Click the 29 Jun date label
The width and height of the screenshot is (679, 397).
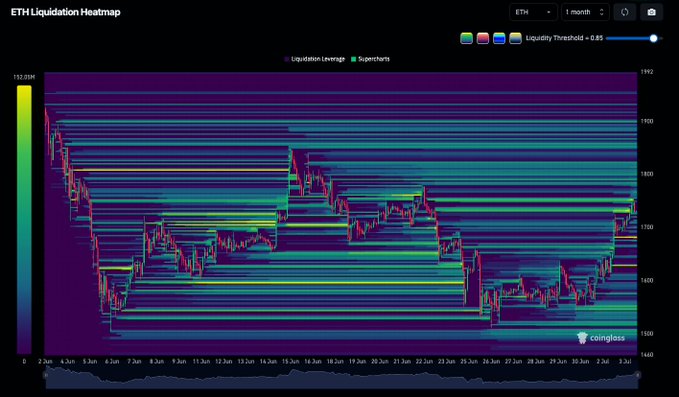[558, 361]
